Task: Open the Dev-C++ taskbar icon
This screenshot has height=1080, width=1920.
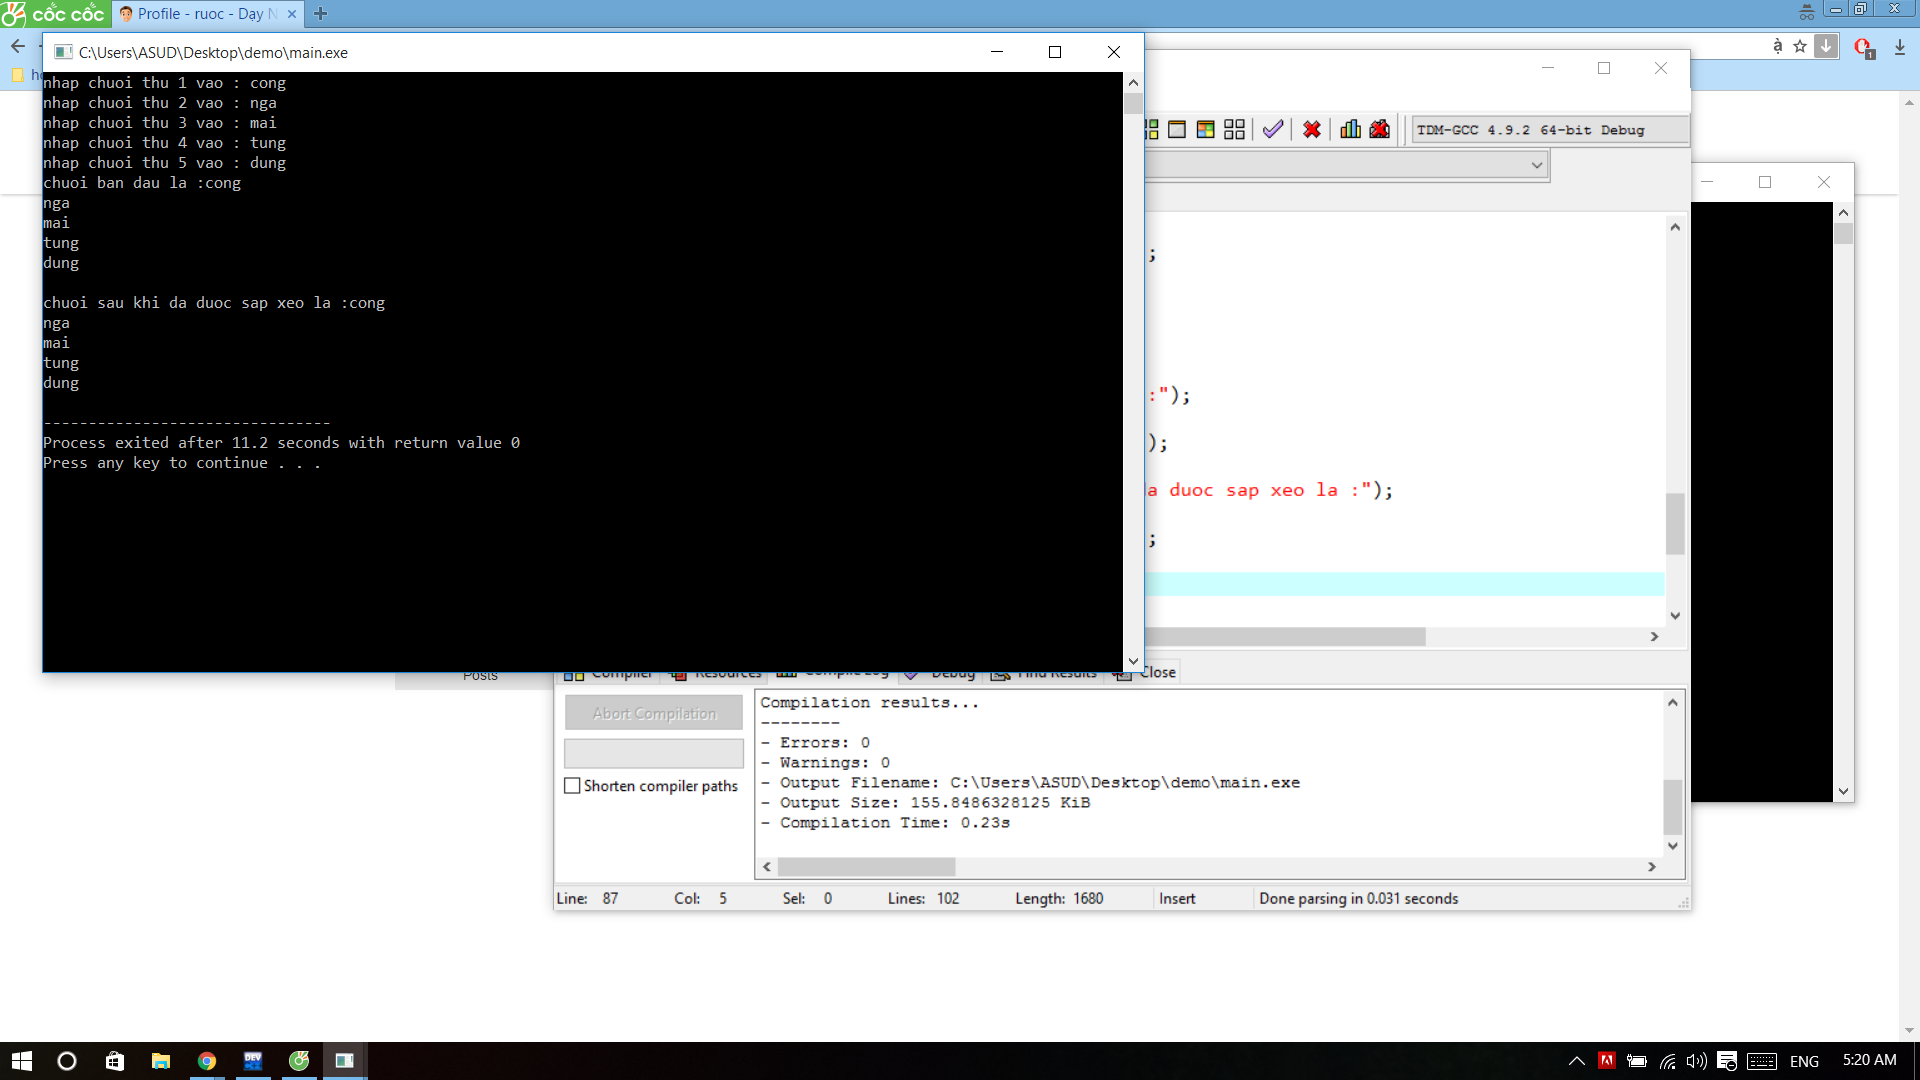Action: click(x=253, y=1061)
